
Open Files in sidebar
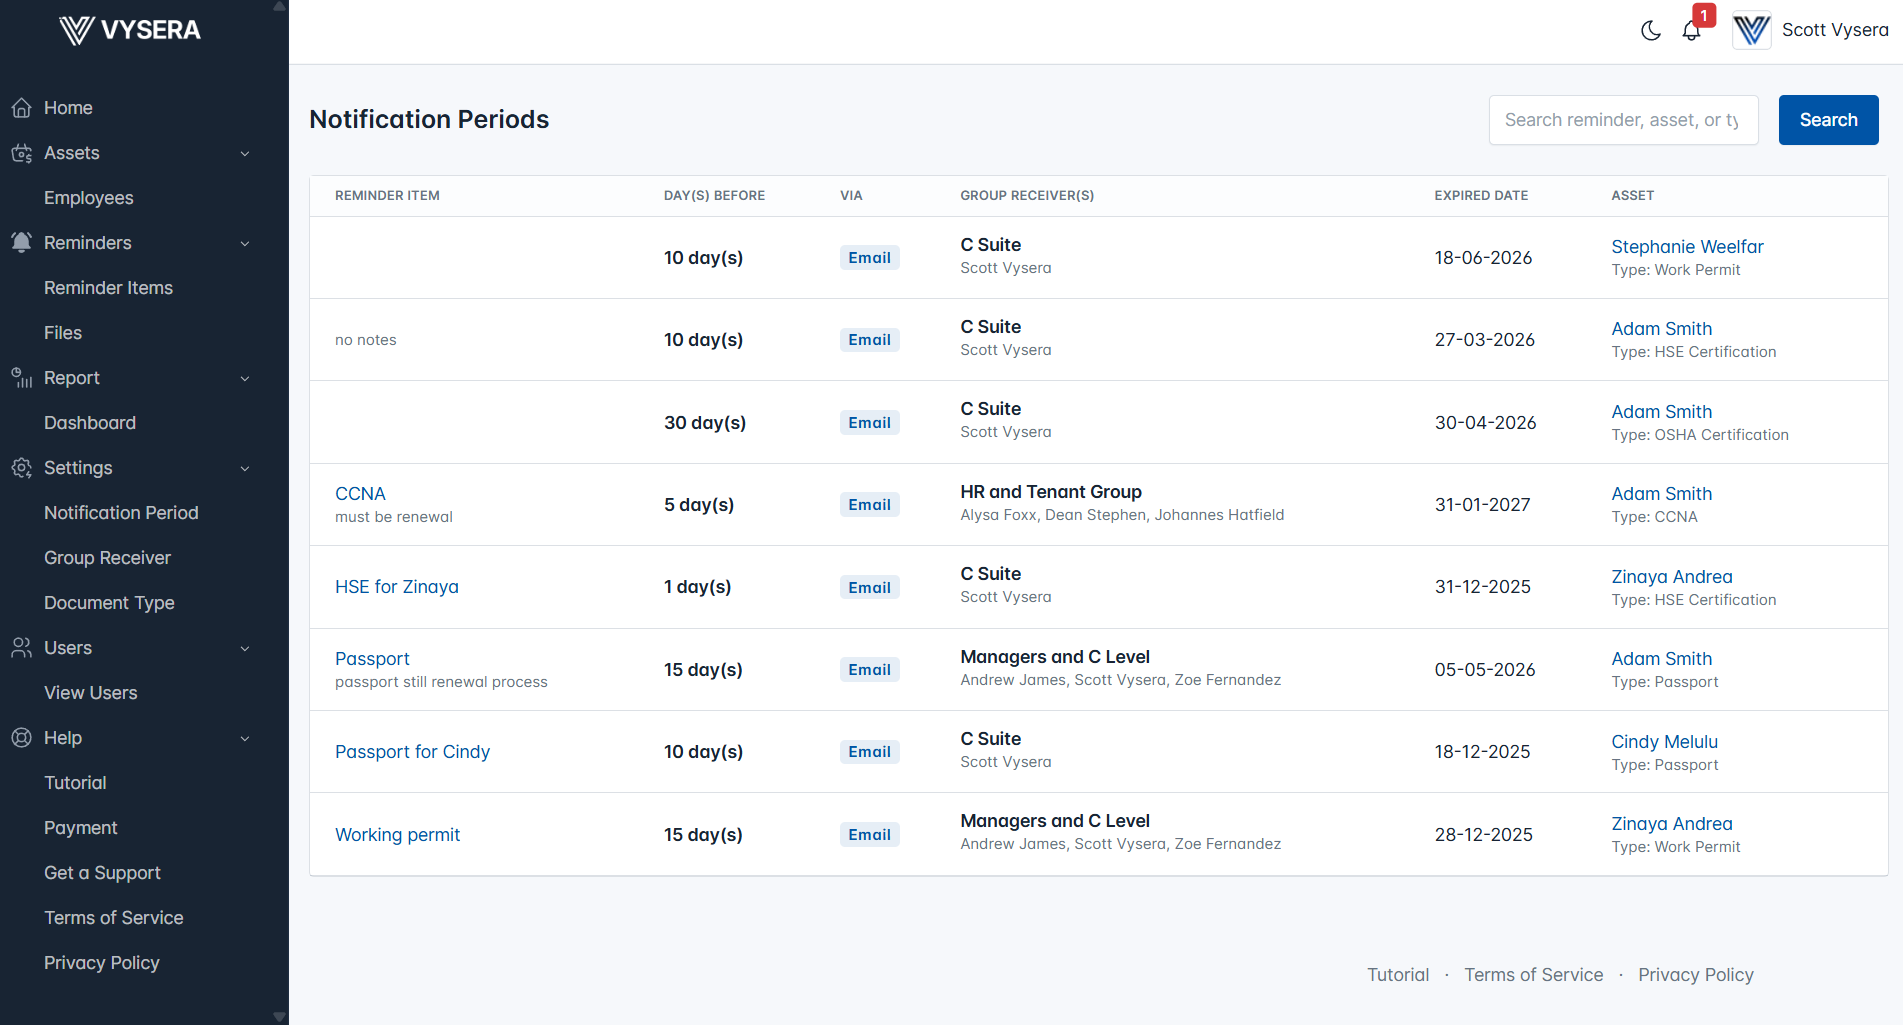(63, 333)
